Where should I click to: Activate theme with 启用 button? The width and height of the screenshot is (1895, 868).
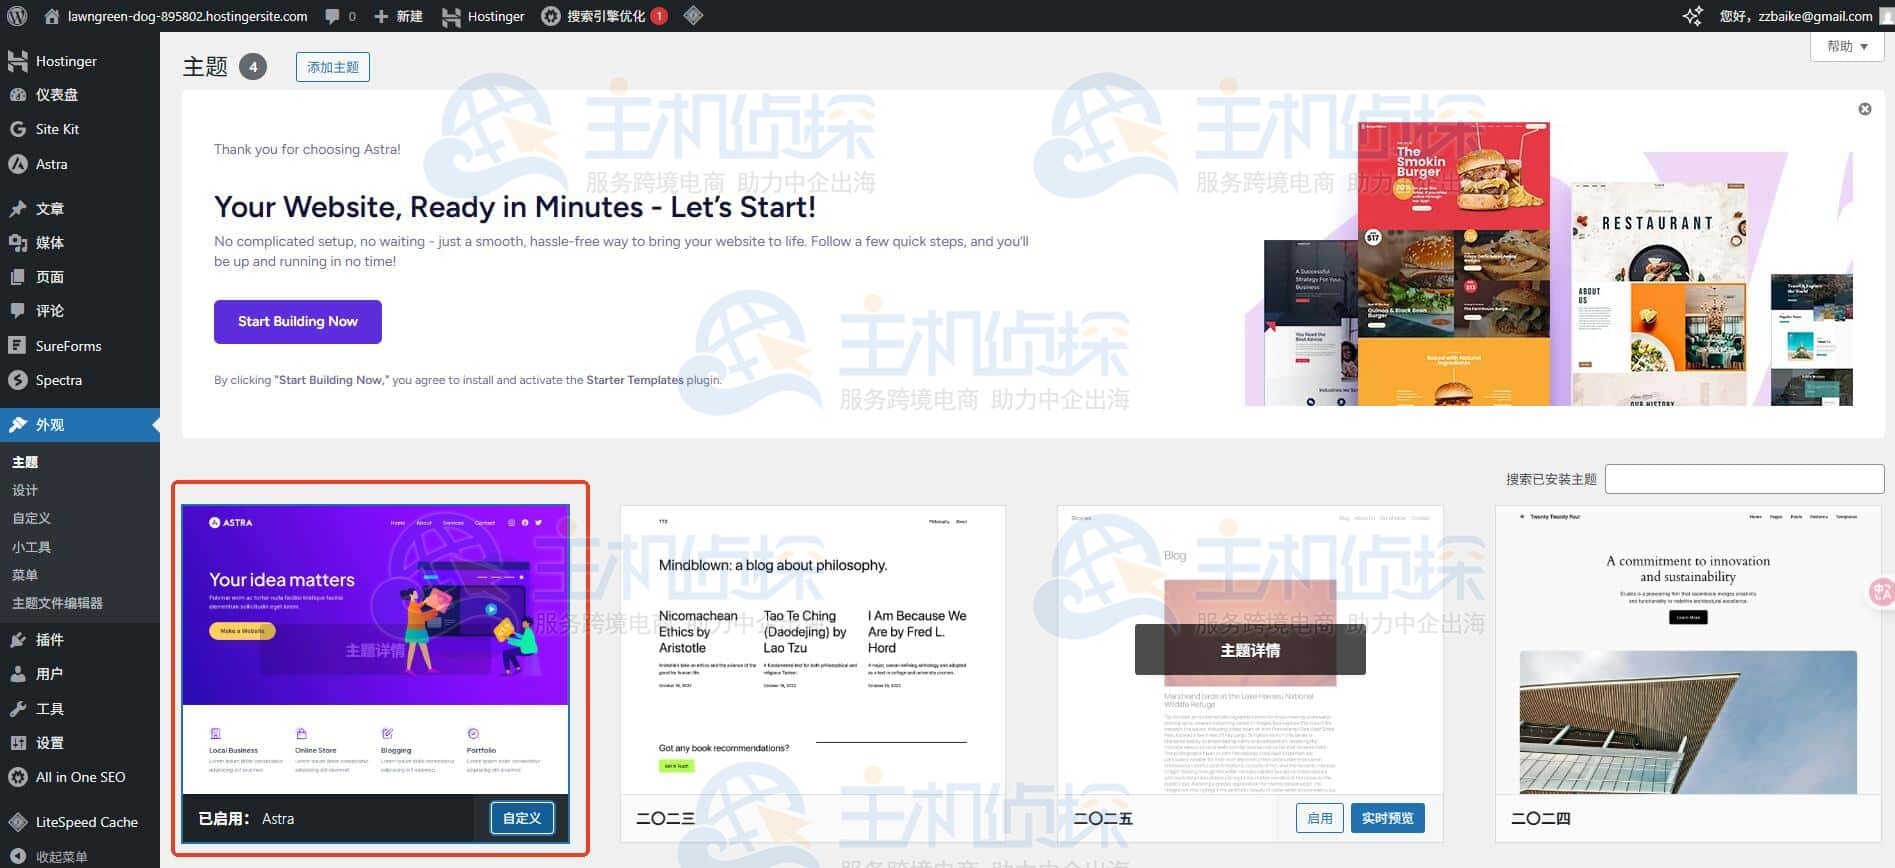click(1319, 818)
